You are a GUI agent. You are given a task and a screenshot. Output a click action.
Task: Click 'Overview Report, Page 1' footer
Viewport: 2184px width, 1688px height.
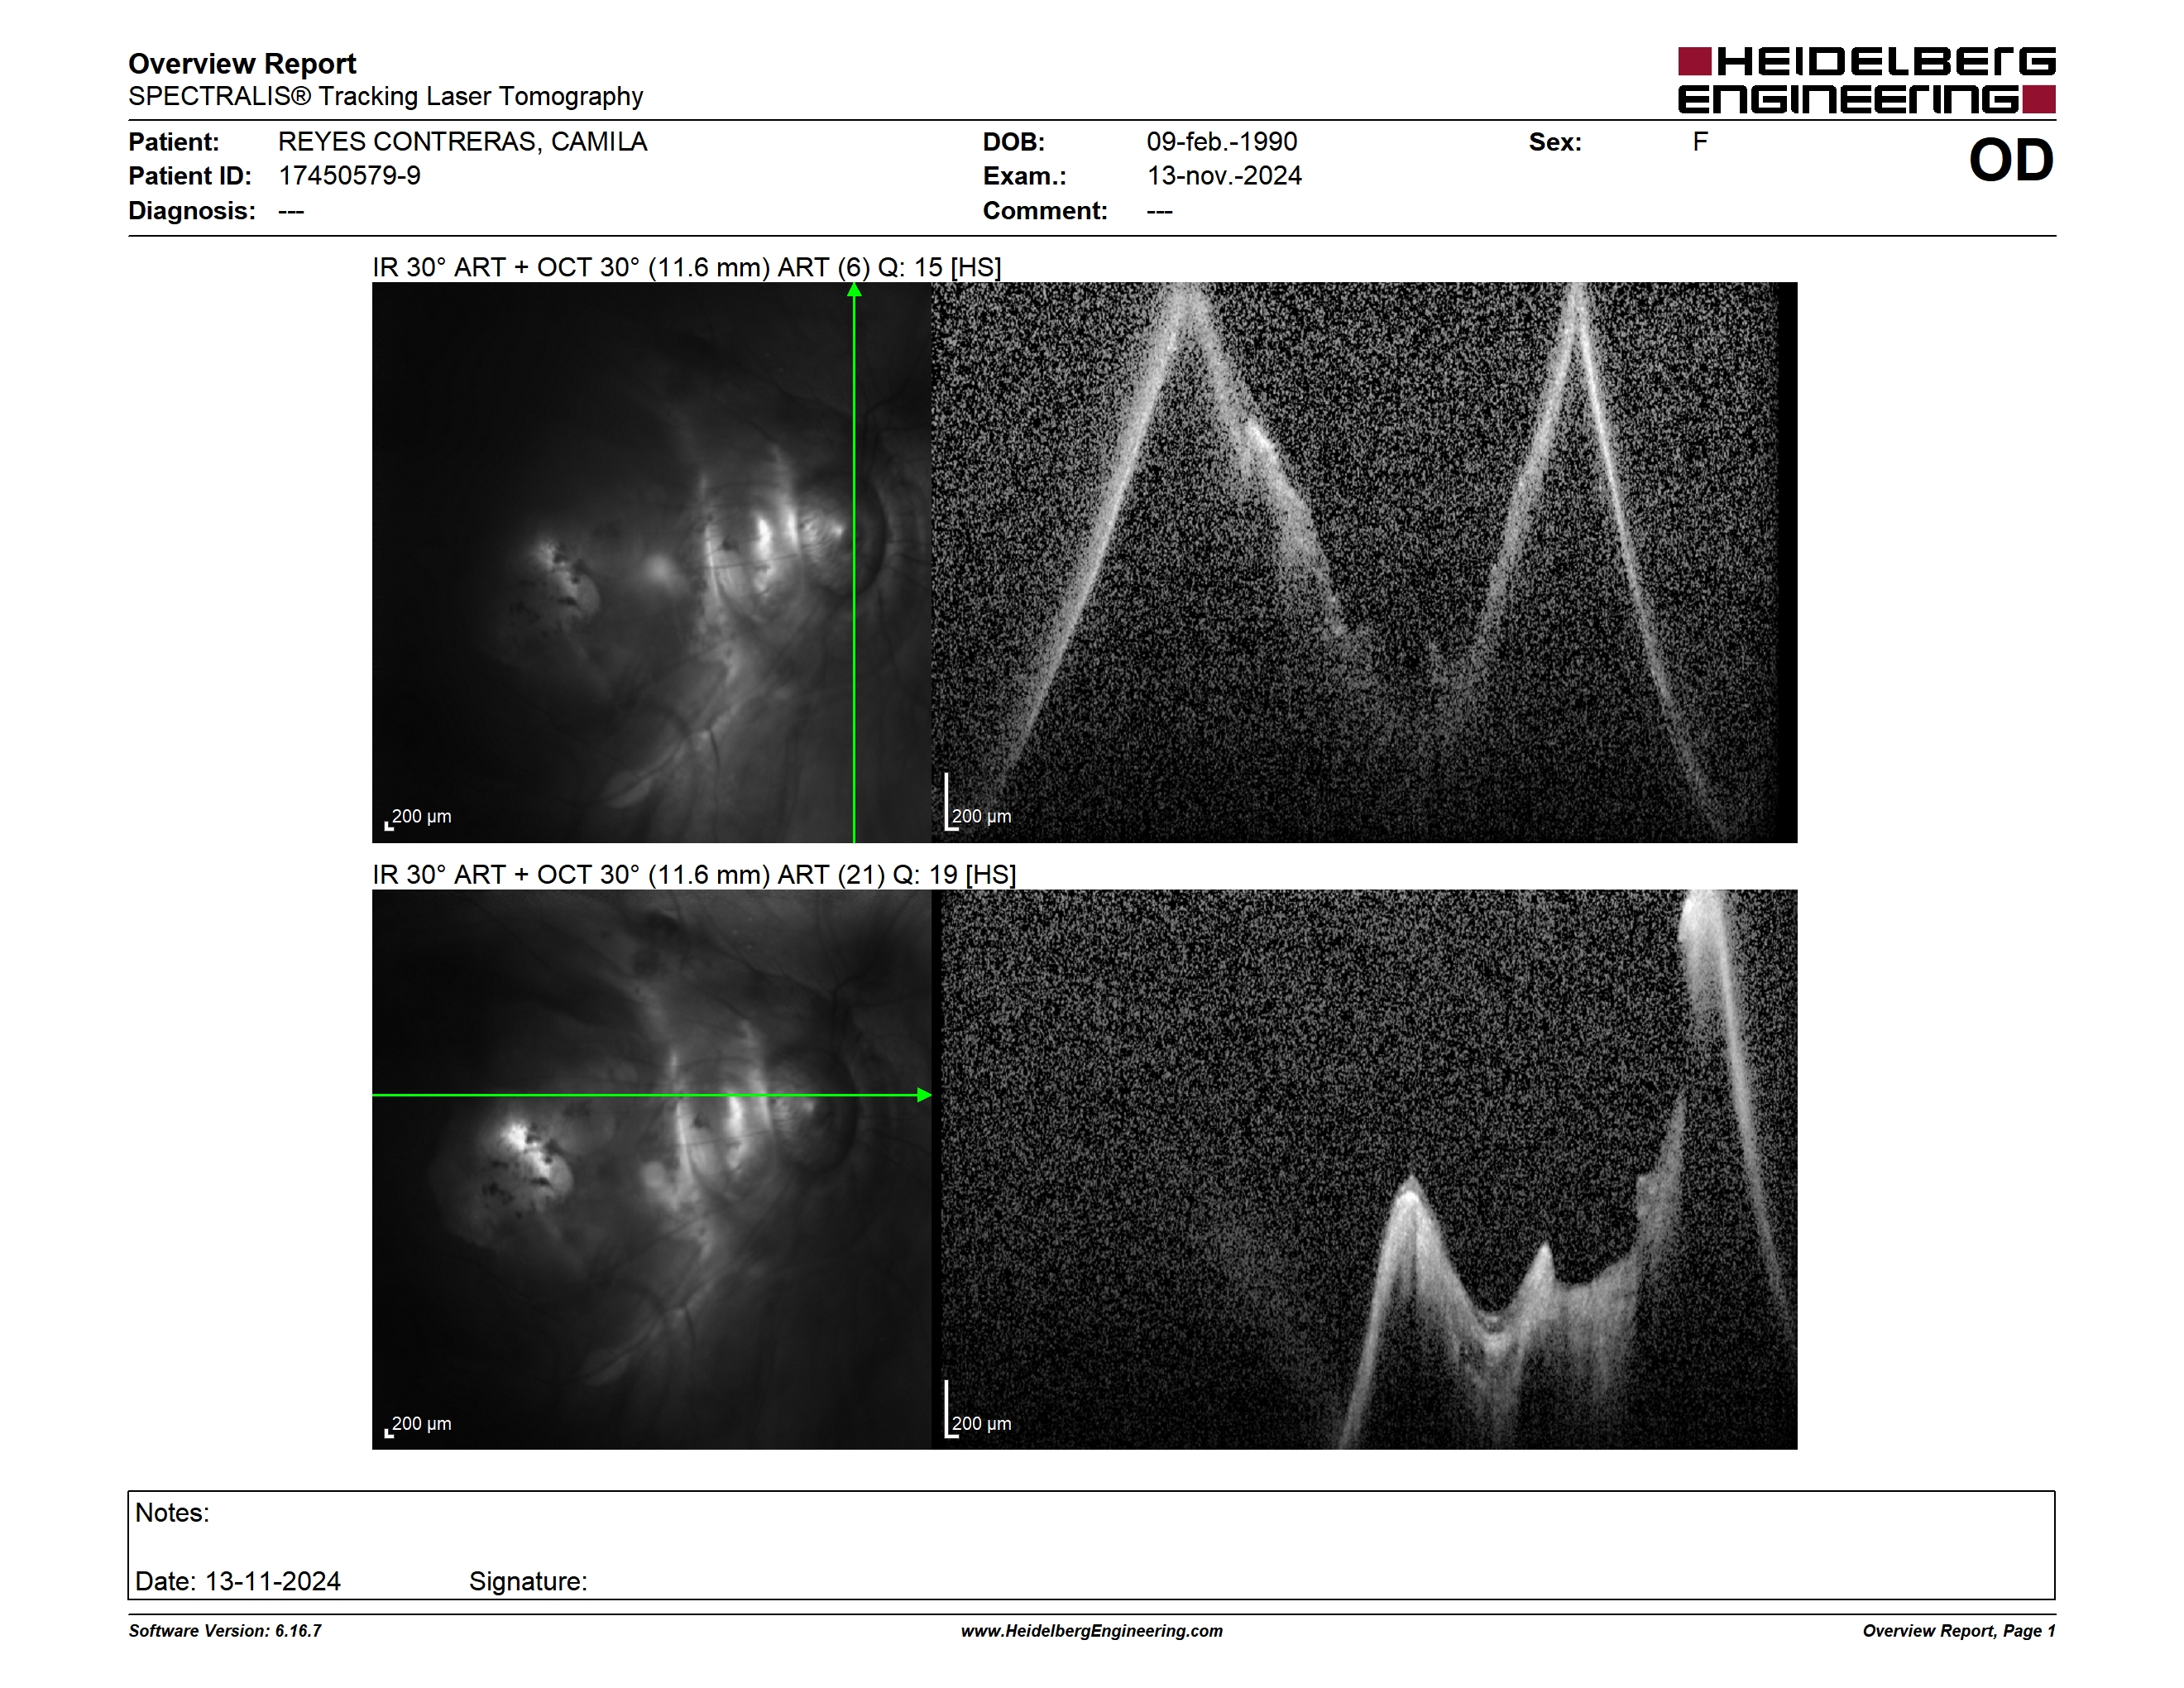coord(1959,1631)
